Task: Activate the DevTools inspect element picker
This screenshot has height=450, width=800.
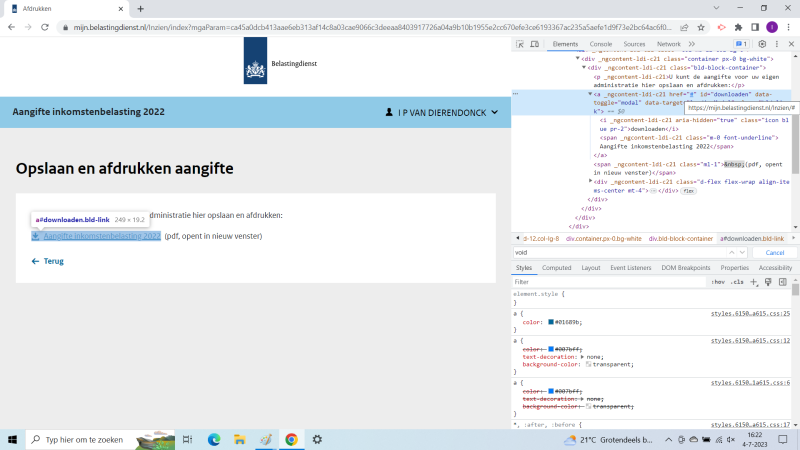Action: 521,44
